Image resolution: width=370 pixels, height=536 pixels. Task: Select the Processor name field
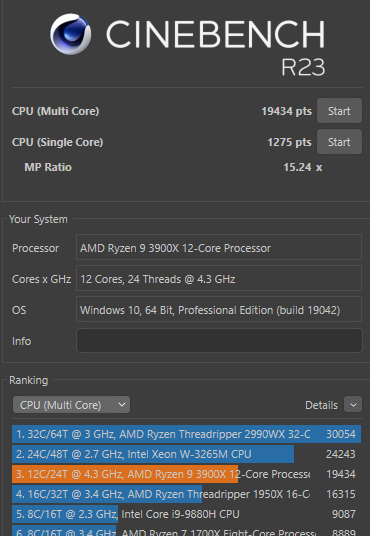point(219,247)
